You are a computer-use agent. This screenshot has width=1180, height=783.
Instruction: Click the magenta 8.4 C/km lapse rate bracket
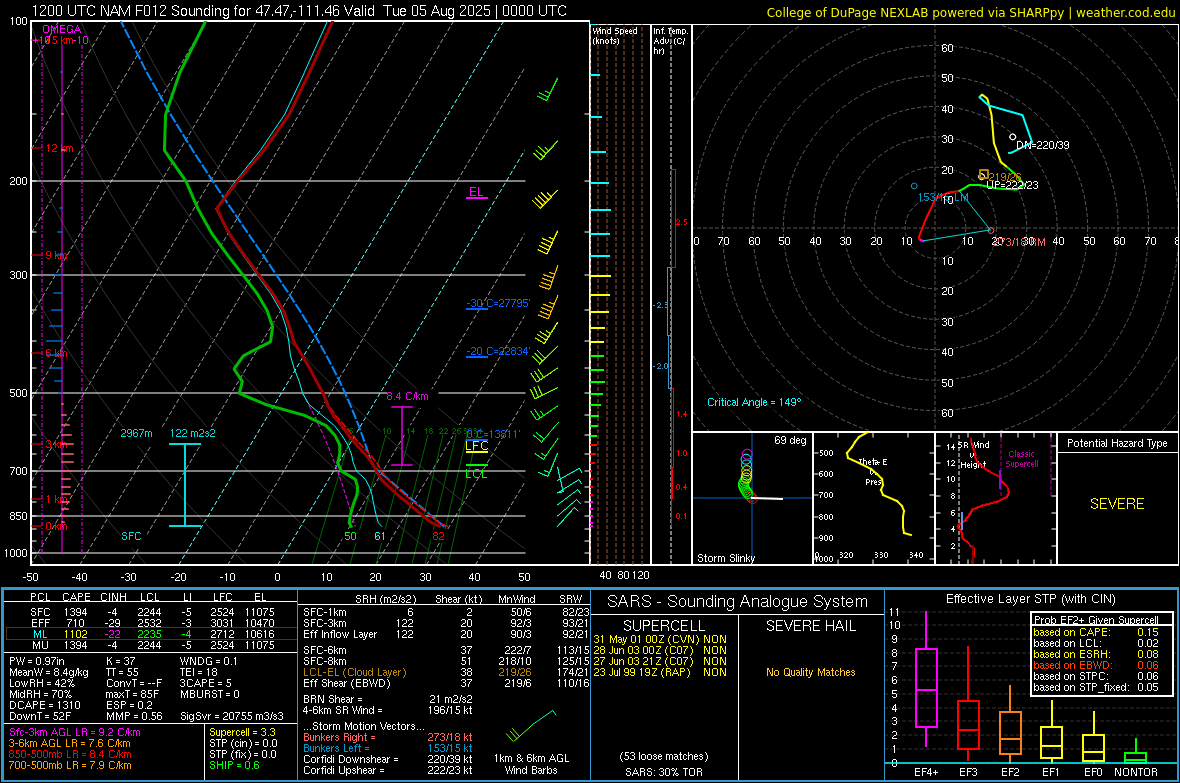click(402, 436)
